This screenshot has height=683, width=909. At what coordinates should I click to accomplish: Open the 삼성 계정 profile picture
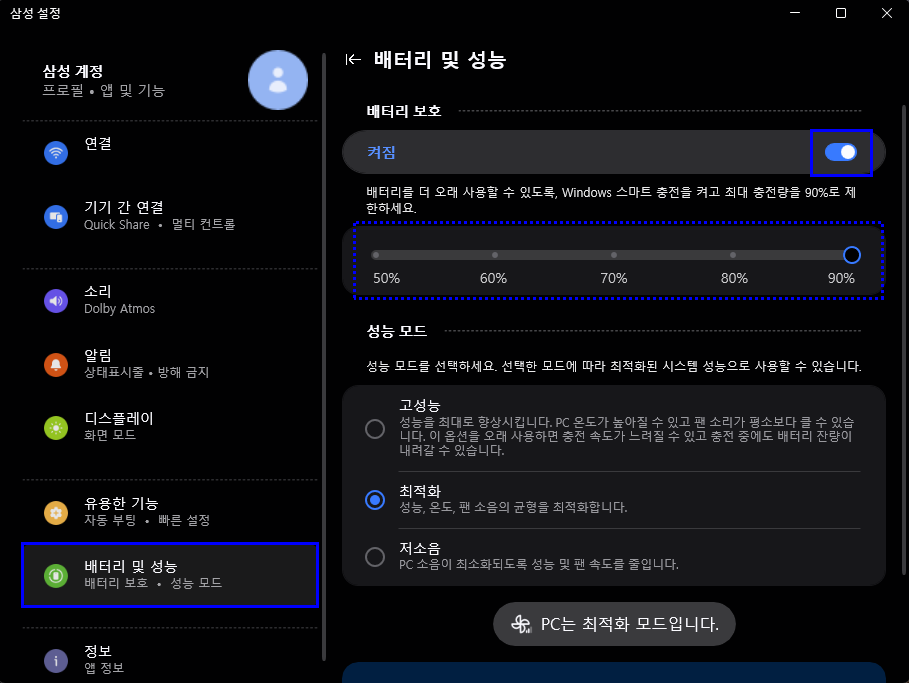click(x=278, y=80)
